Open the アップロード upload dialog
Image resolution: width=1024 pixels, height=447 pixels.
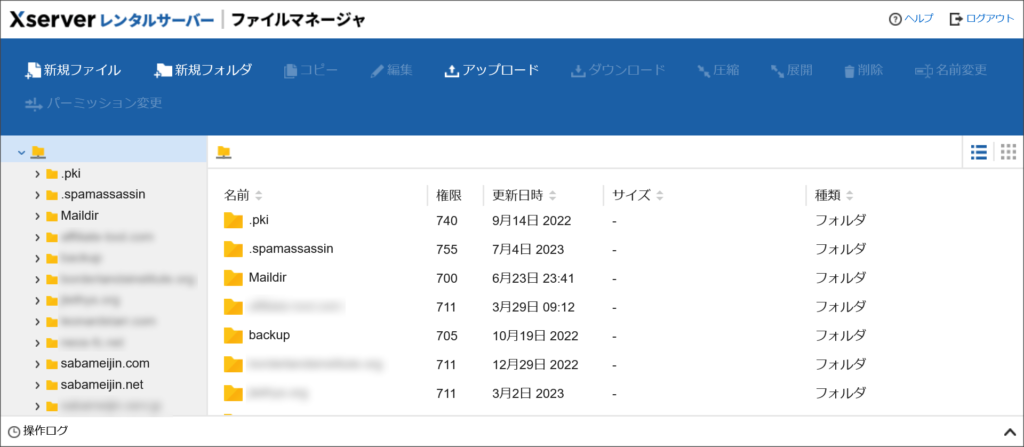point(491,71)
